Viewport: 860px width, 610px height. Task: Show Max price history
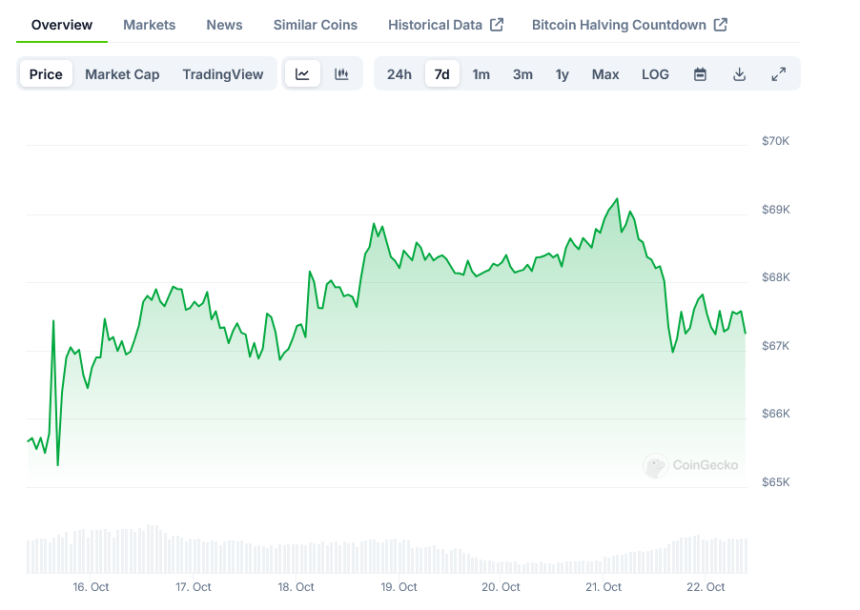tap(605, 74)
